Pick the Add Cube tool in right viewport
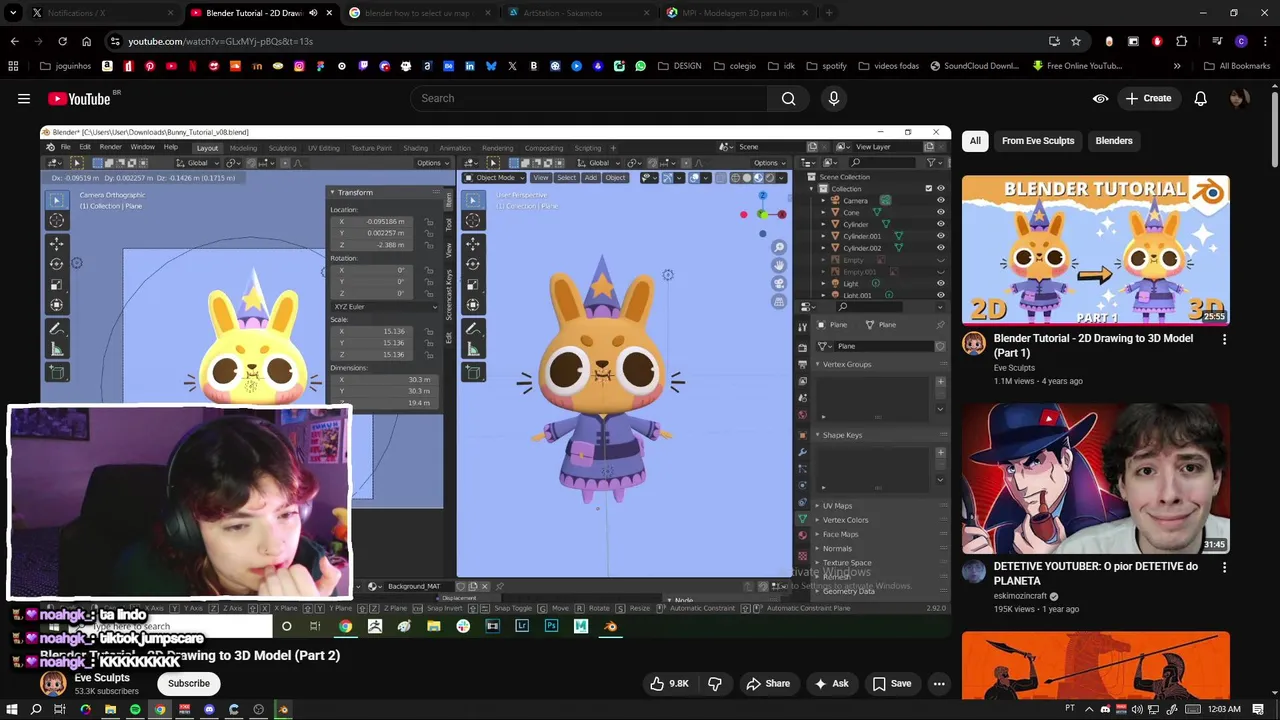This screenshot has height=720, width=1280. pos(473,373)
